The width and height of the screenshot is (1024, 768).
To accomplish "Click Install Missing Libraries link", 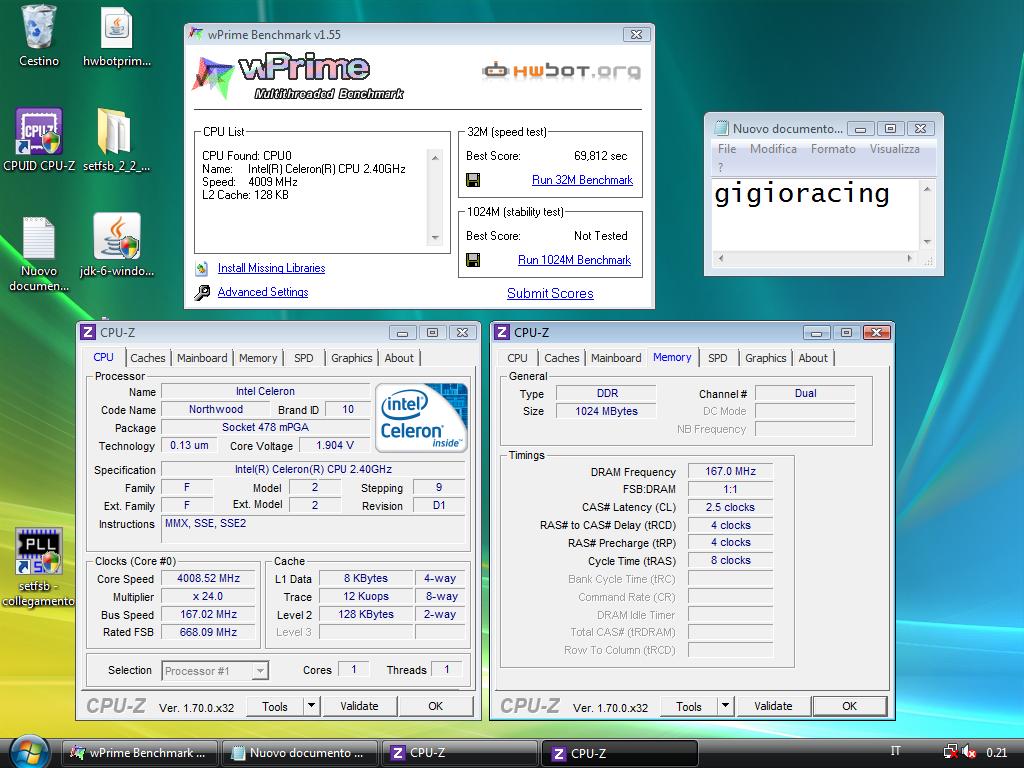I will click(272, 268).
